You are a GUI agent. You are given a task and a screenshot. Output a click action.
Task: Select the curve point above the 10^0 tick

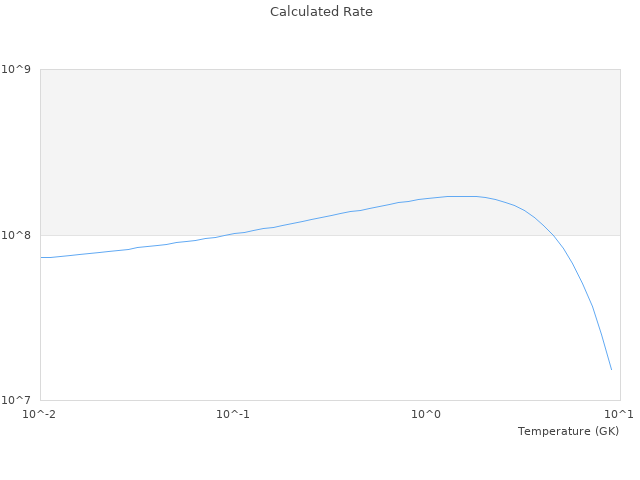[x=427, y=198]
